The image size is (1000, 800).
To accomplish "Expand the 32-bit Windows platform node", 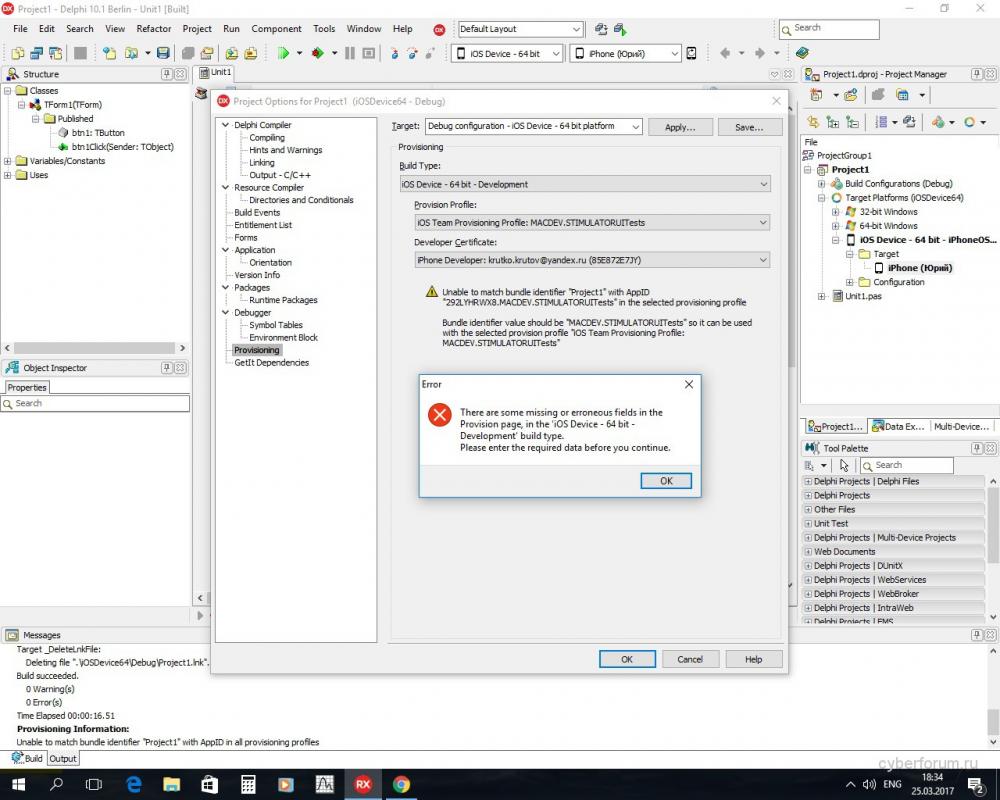I will pyautogui.click(x=835, y=212).
